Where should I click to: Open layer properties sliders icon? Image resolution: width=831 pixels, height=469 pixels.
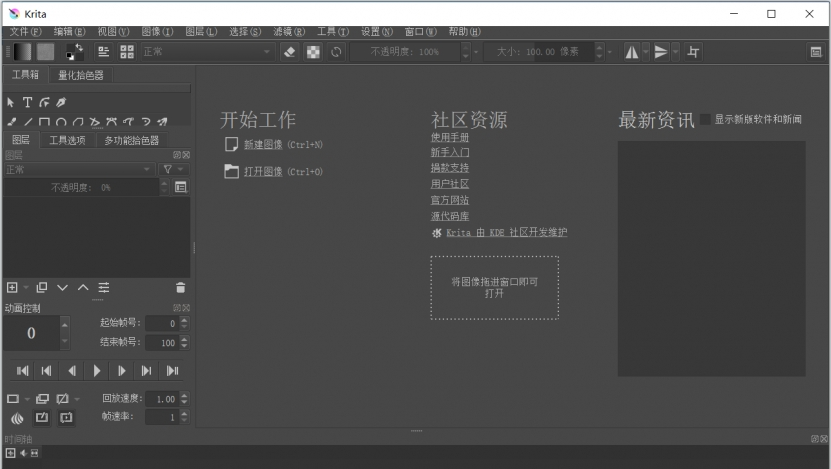coord(104,287)
